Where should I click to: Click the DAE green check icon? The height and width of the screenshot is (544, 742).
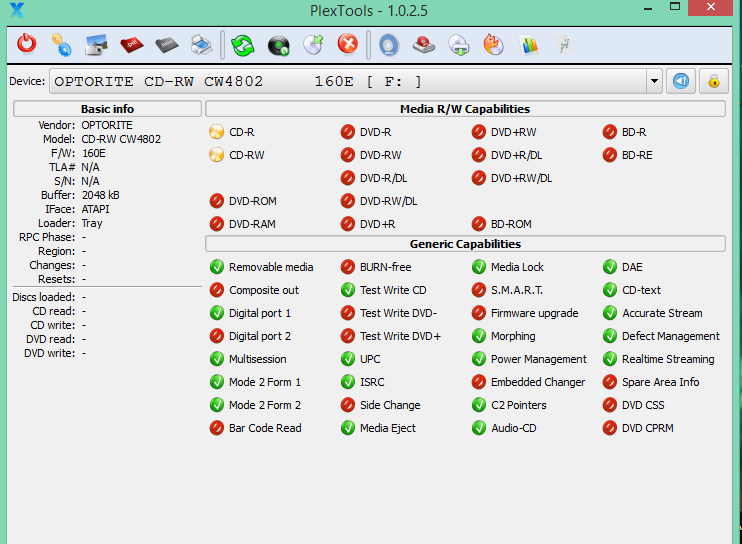pyautogui.click(x=610, y=267)
